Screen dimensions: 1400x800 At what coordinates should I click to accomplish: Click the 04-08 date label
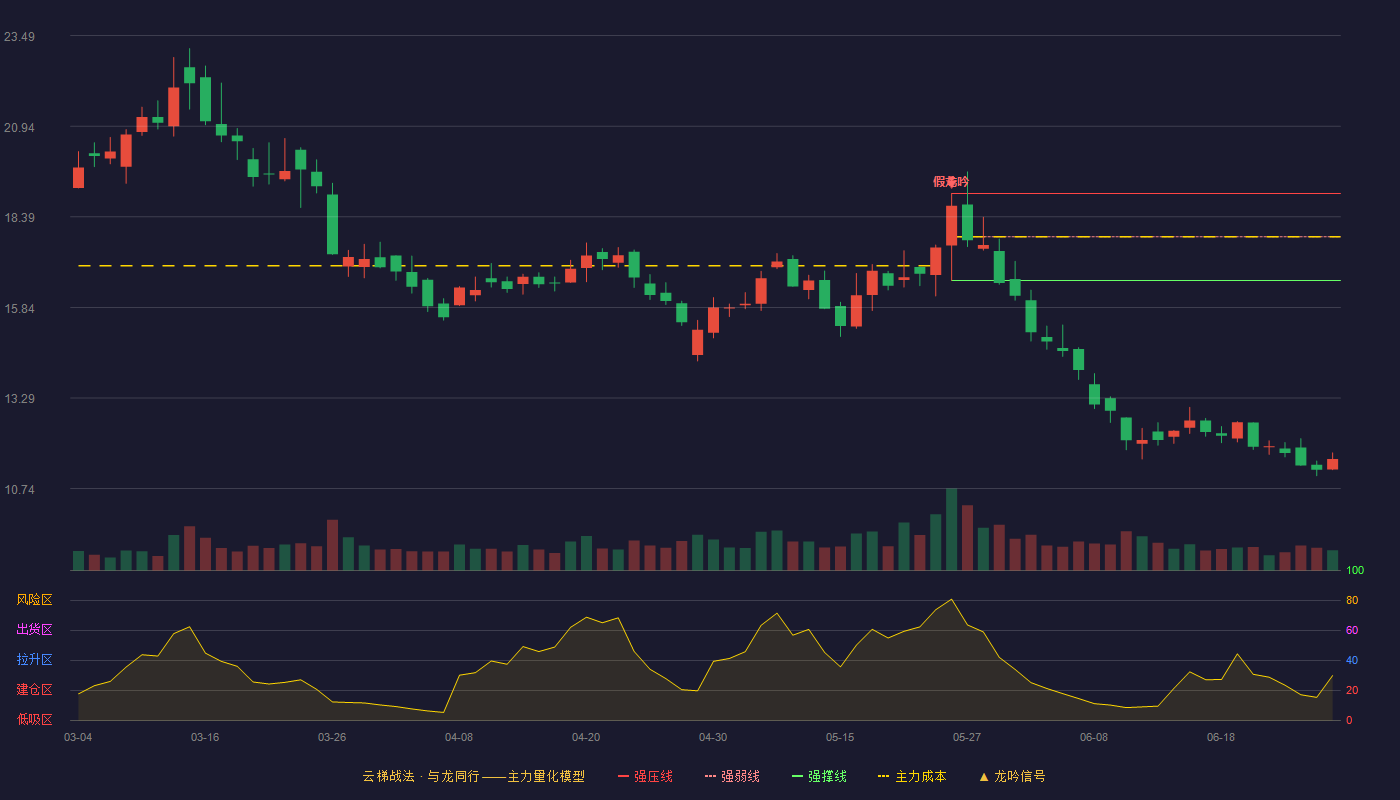tap(459, 737)
